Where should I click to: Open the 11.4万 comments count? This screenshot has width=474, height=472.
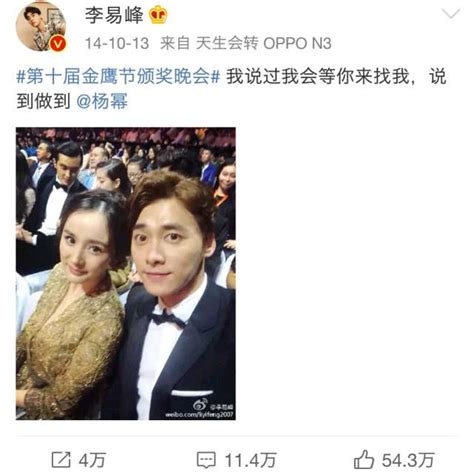tap(250, 460)
